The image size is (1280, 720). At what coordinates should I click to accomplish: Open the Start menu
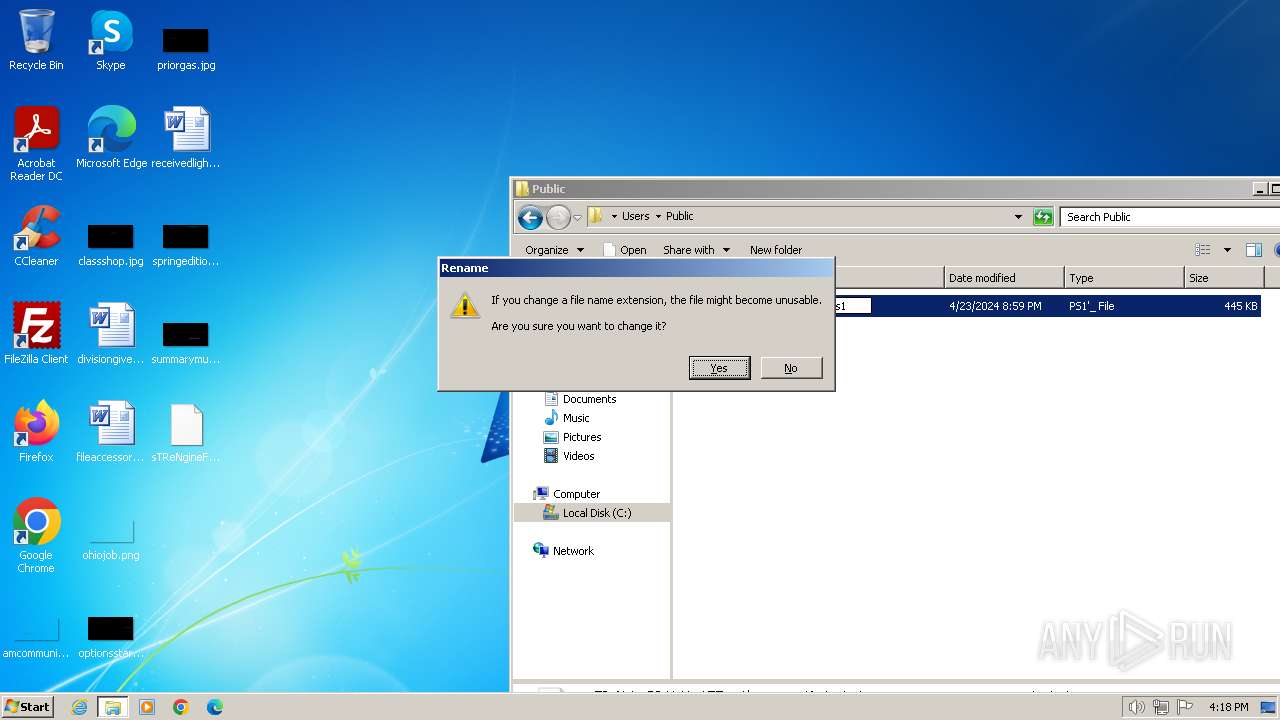pos(27,707)
